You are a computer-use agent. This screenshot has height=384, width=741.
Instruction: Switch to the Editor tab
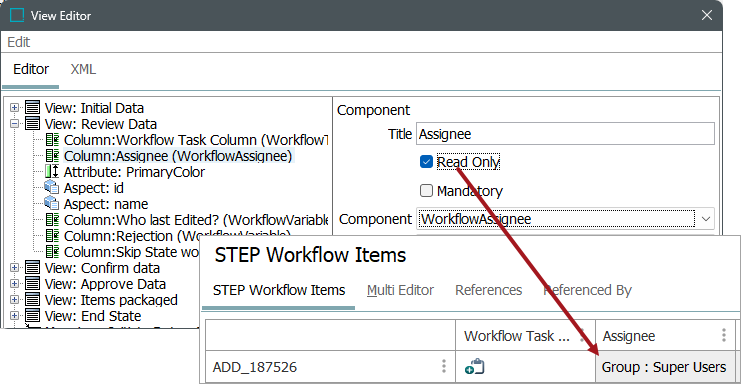(31, 69)
